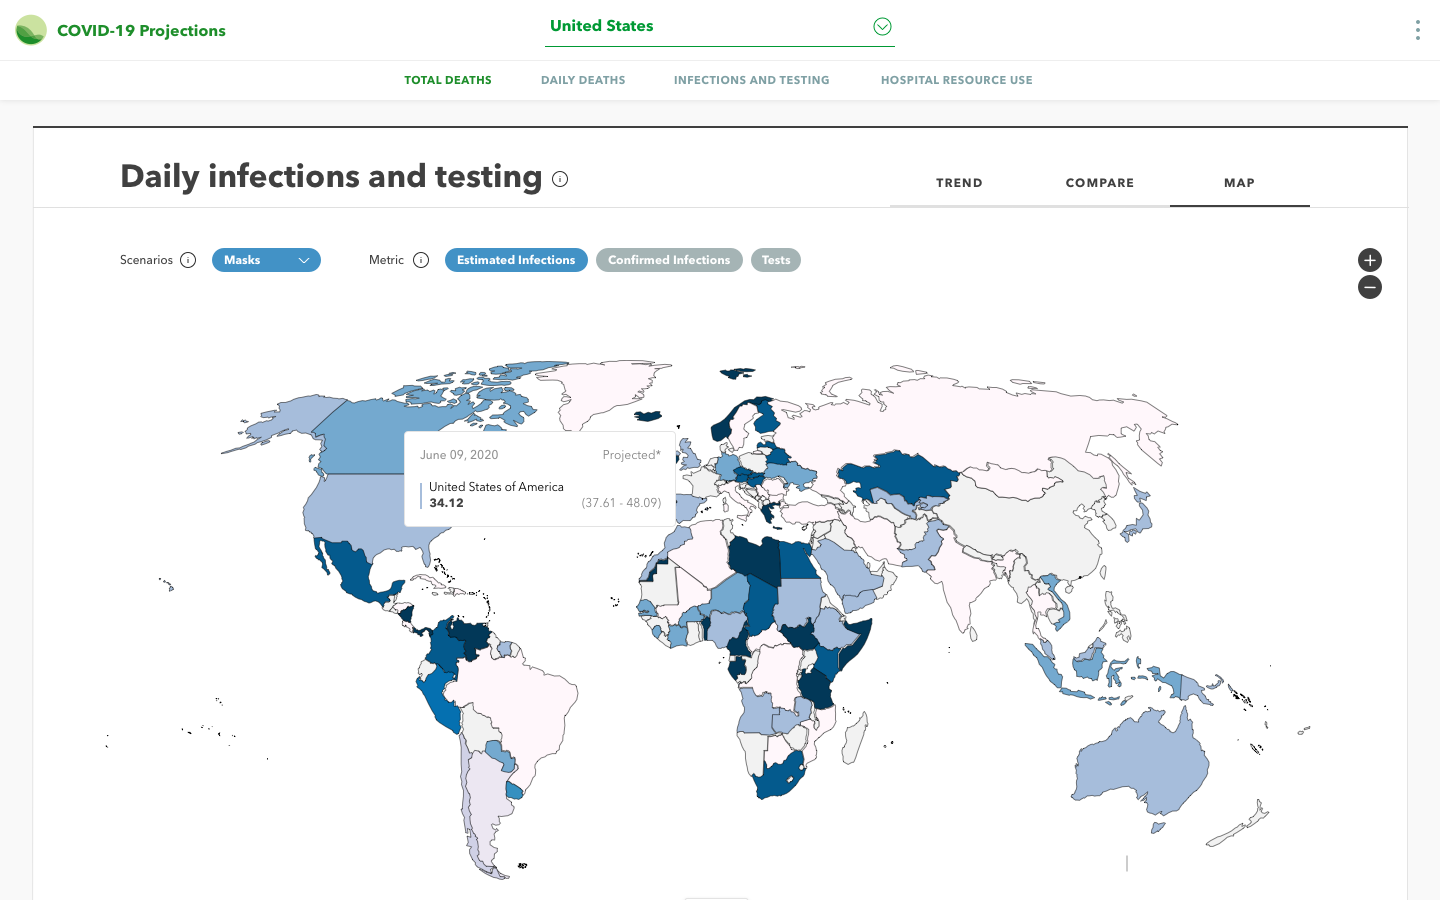This screenshot has width=1440, height=900.
Task: Open the info tooltip next to Scenarios
Action: tap(188, 260)
